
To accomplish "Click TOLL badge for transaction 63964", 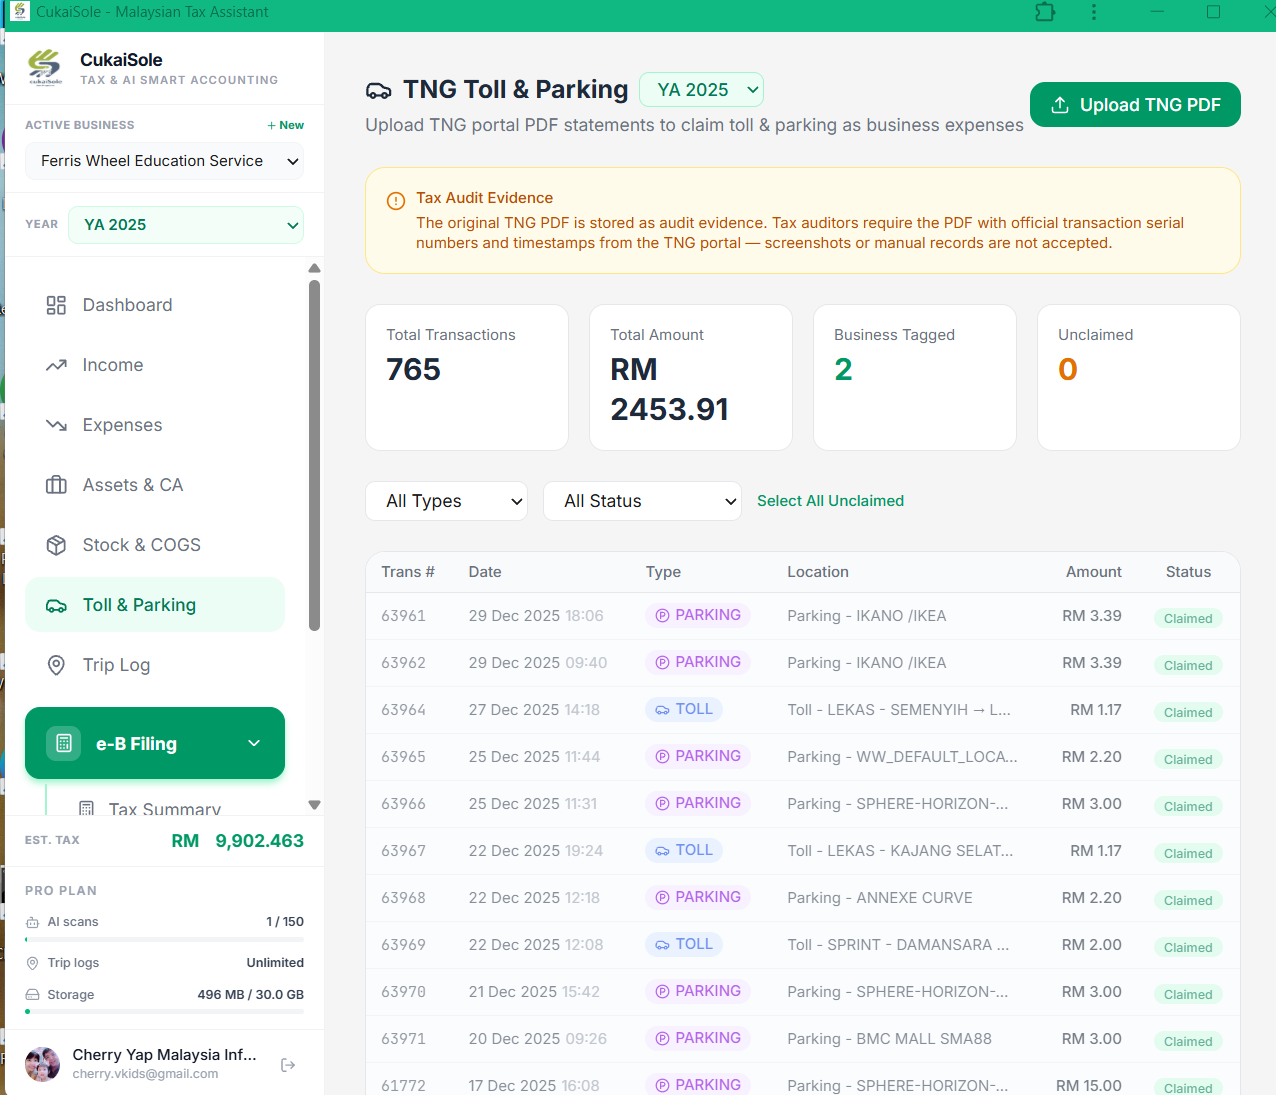I will (684, 709).
